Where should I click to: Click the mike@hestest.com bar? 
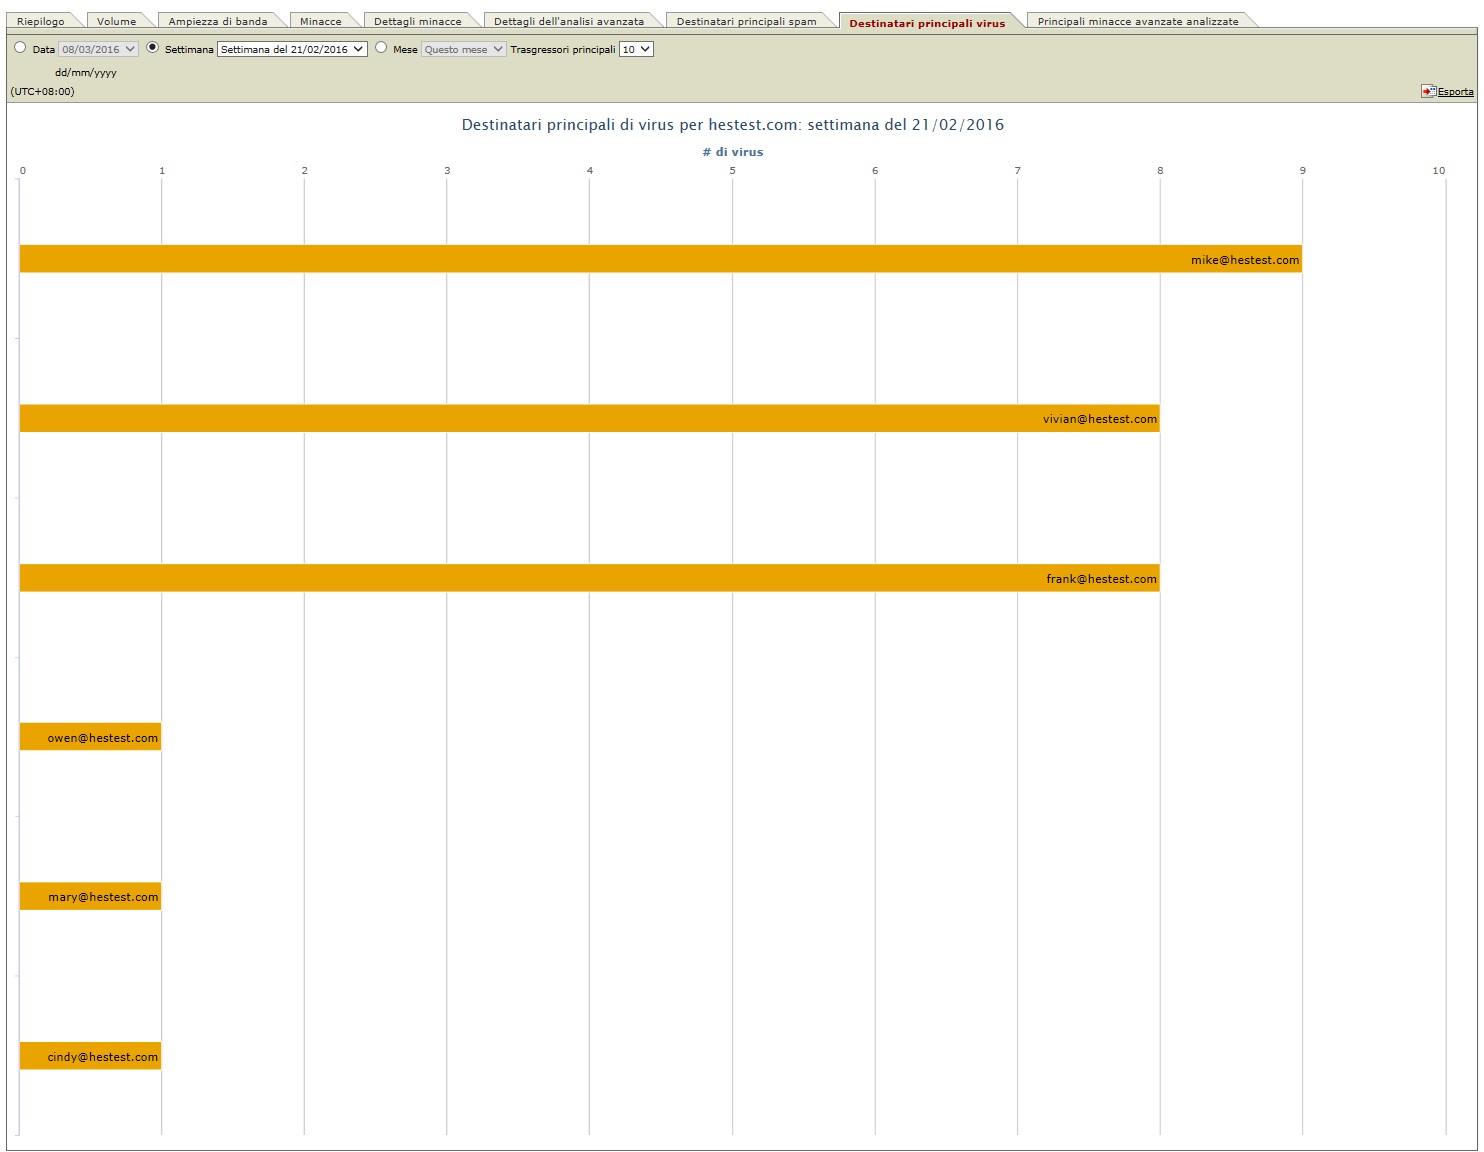click(x=660, y=259)
